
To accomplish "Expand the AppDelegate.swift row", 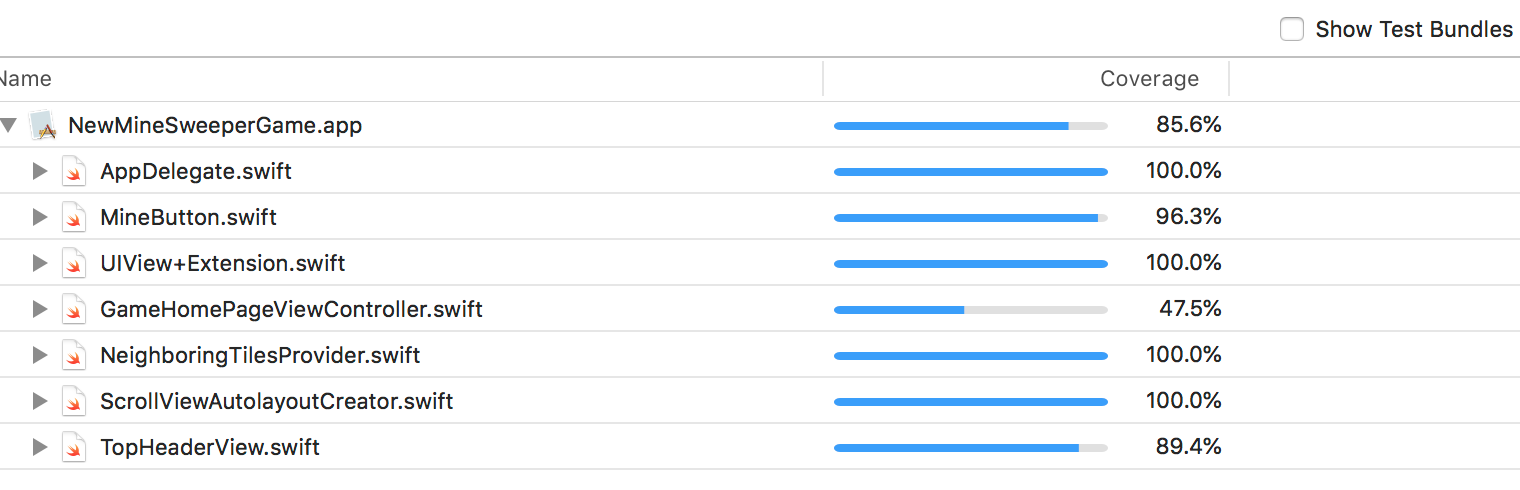I will point(40,172).
